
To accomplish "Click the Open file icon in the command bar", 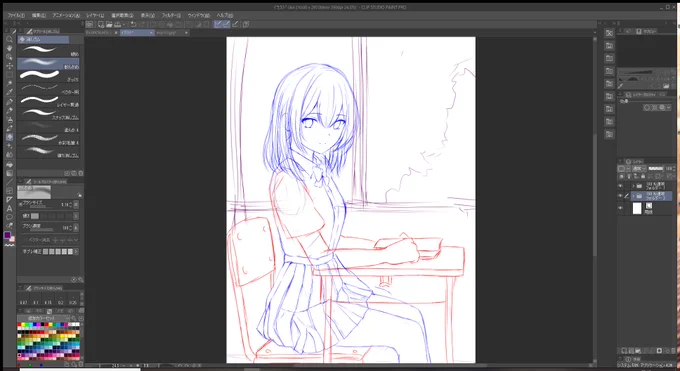I will 109,24.
